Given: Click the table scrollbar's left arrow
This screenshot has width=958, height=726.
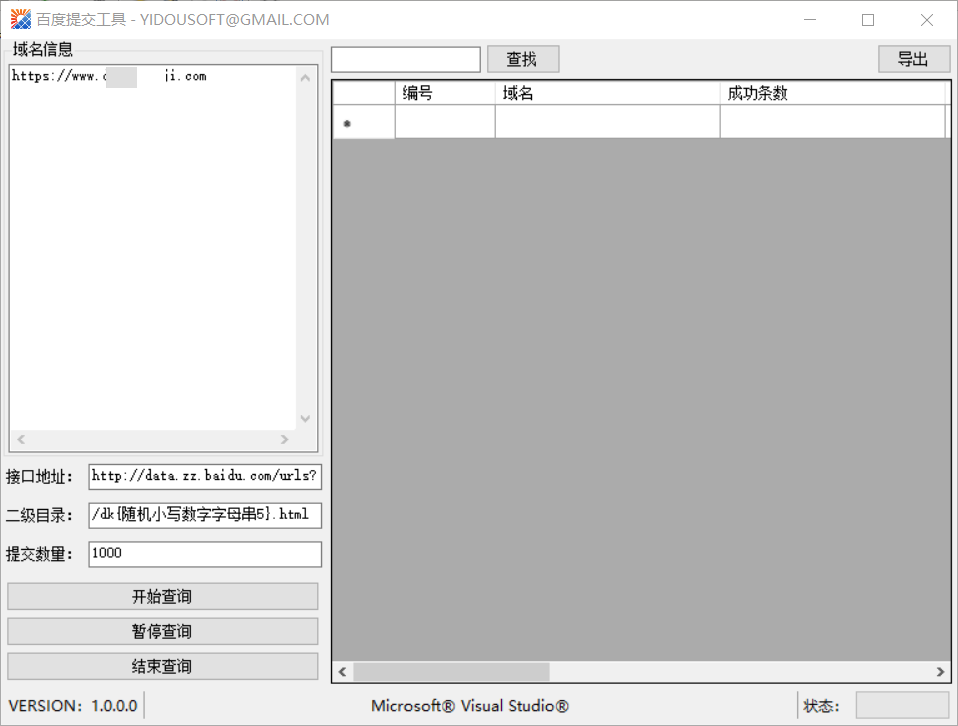Looking at the screenshot, I should (x=343, y=672).
